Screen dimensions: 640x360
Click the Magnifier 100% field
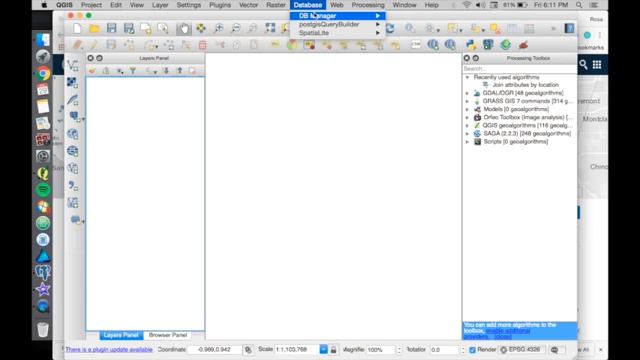click(x=380, y=350)
